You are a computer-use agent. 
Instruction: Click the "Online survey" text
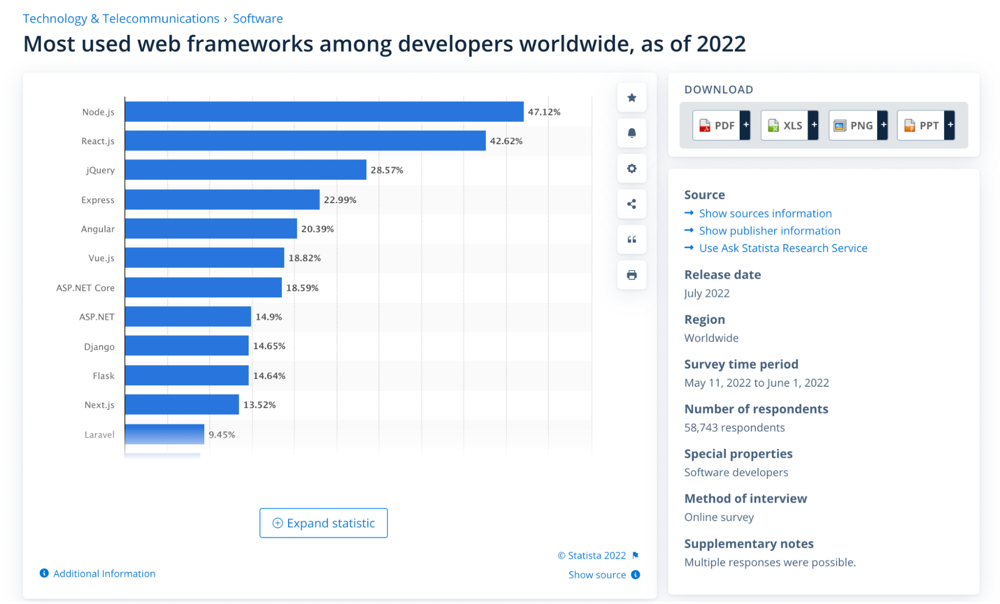pyautogui.click(x=719, y=517)
